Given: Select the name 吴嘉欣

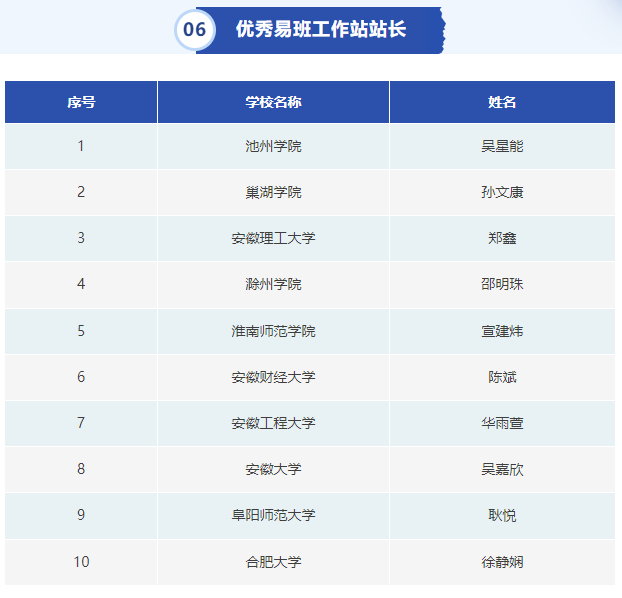Looking at the screenshot, I should point(502,469).
